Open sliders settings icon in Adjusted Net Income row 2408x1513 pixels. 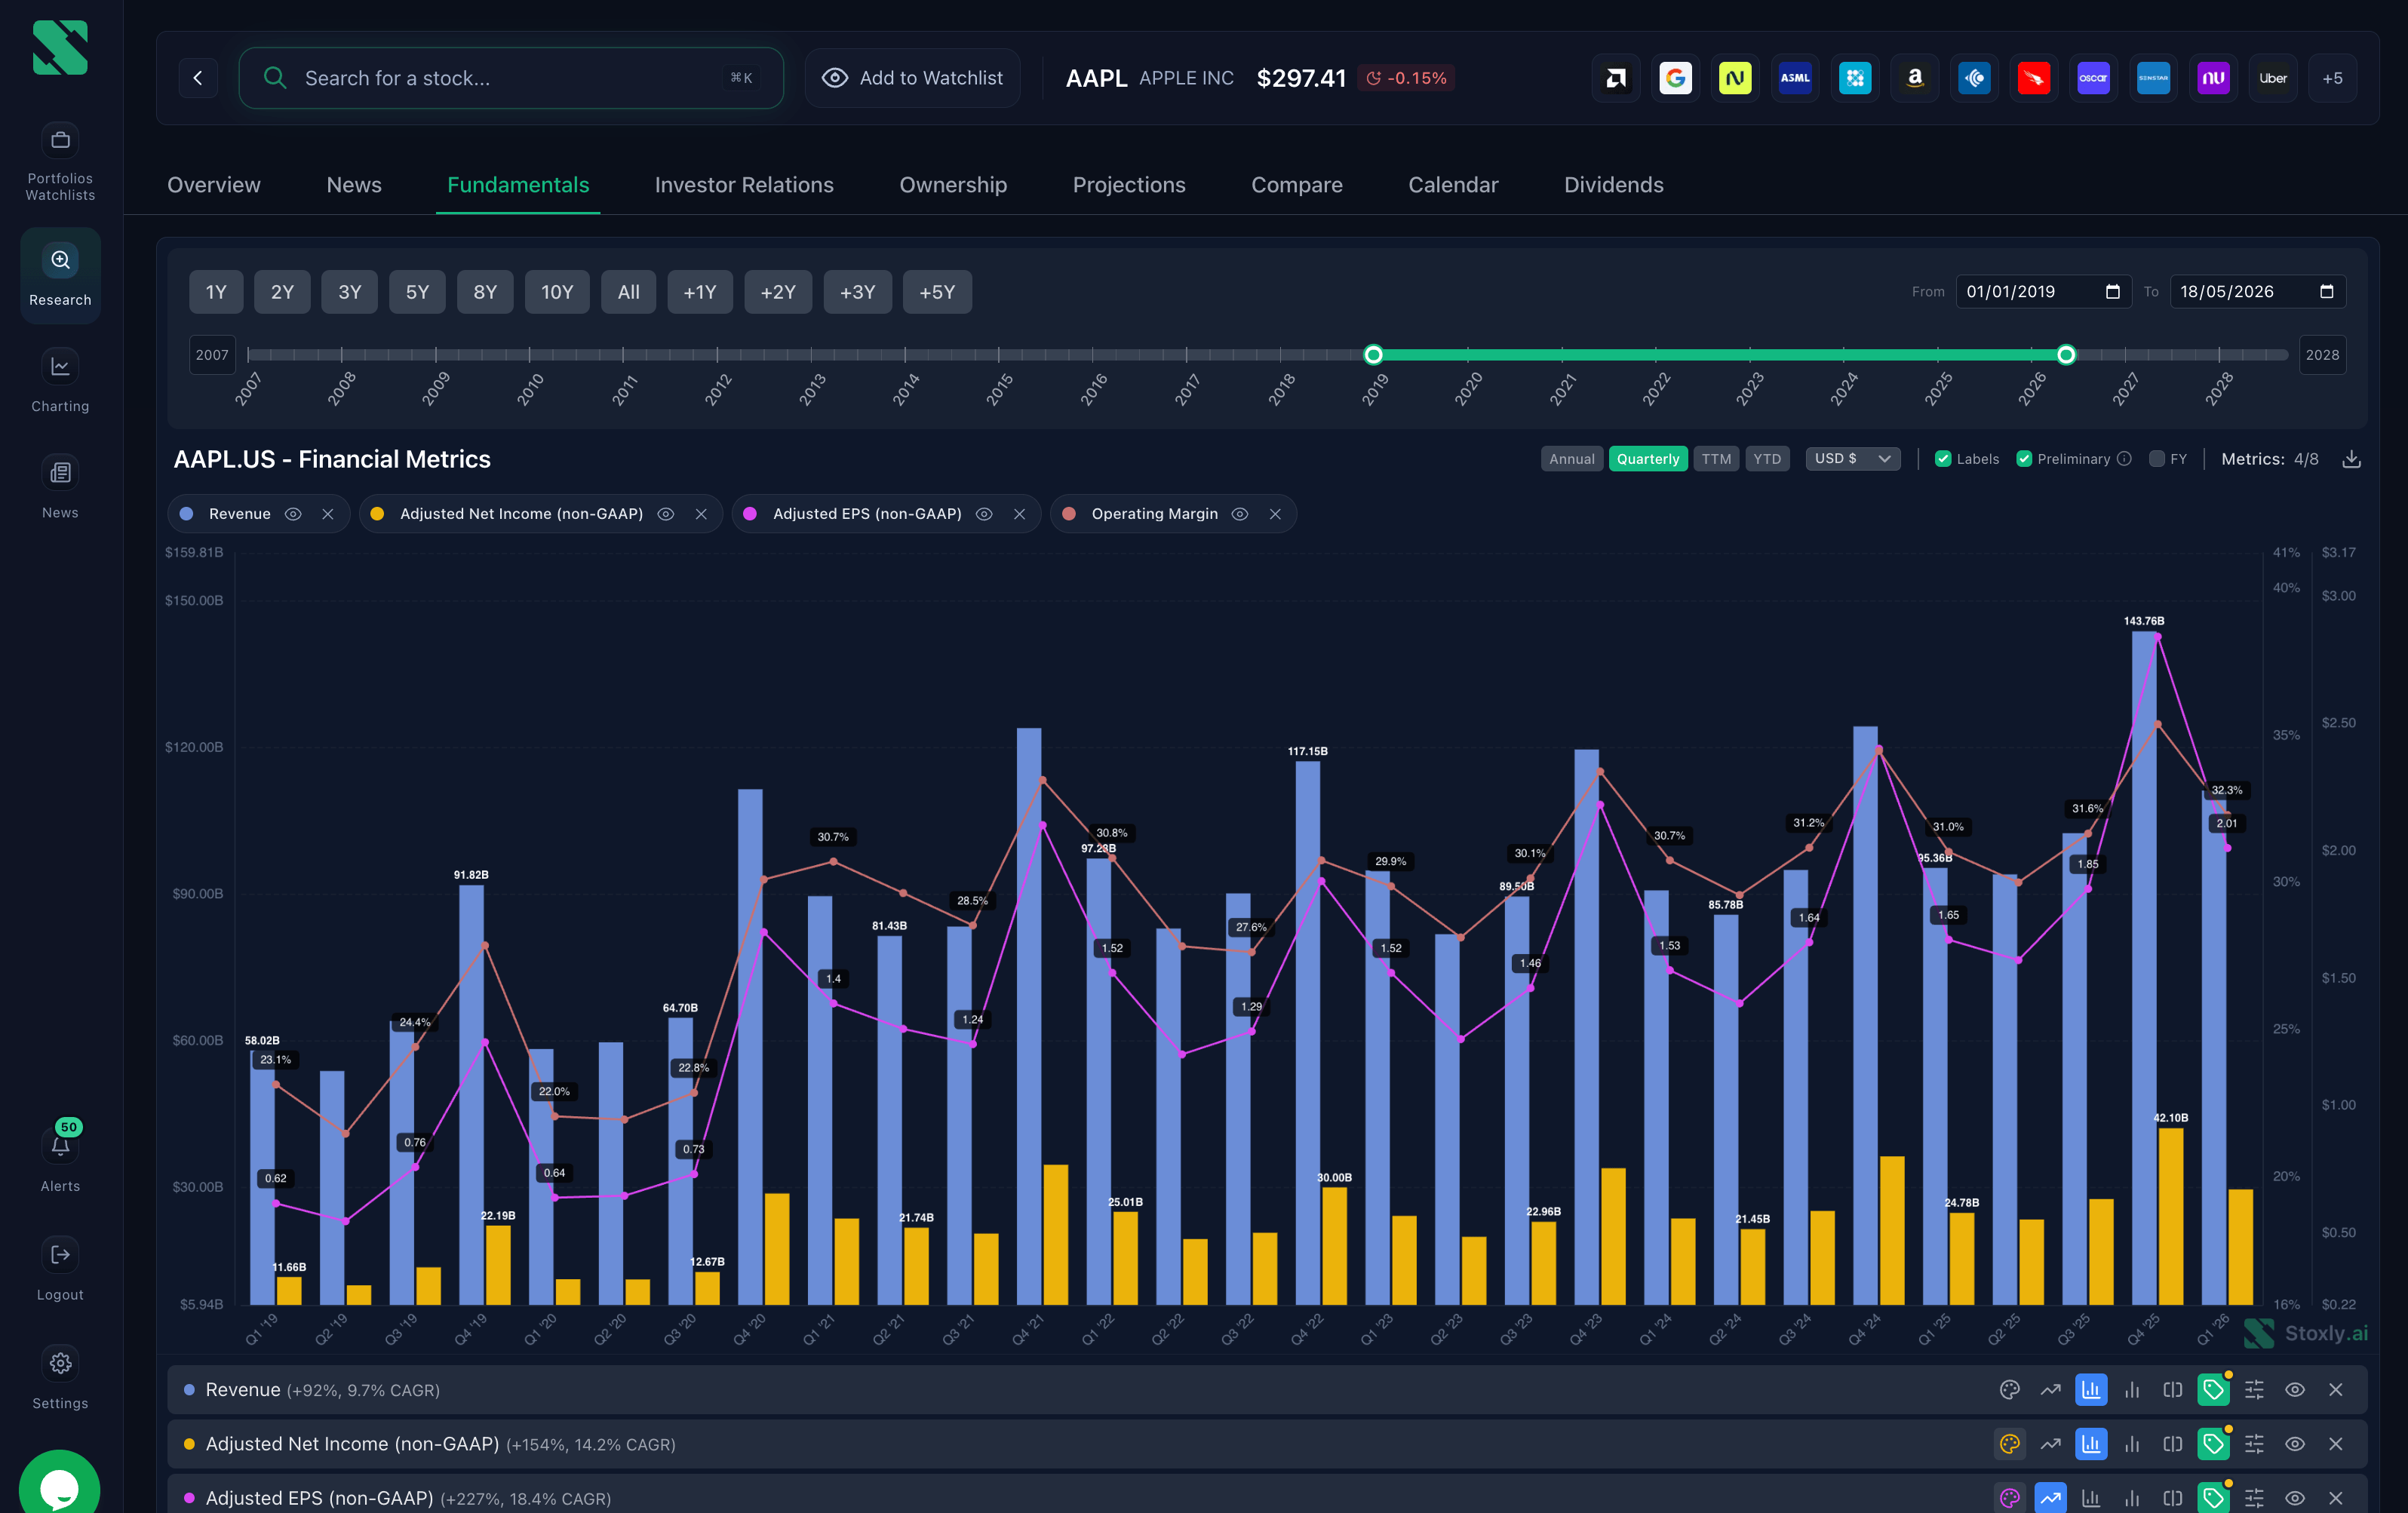point(2255,1444)
